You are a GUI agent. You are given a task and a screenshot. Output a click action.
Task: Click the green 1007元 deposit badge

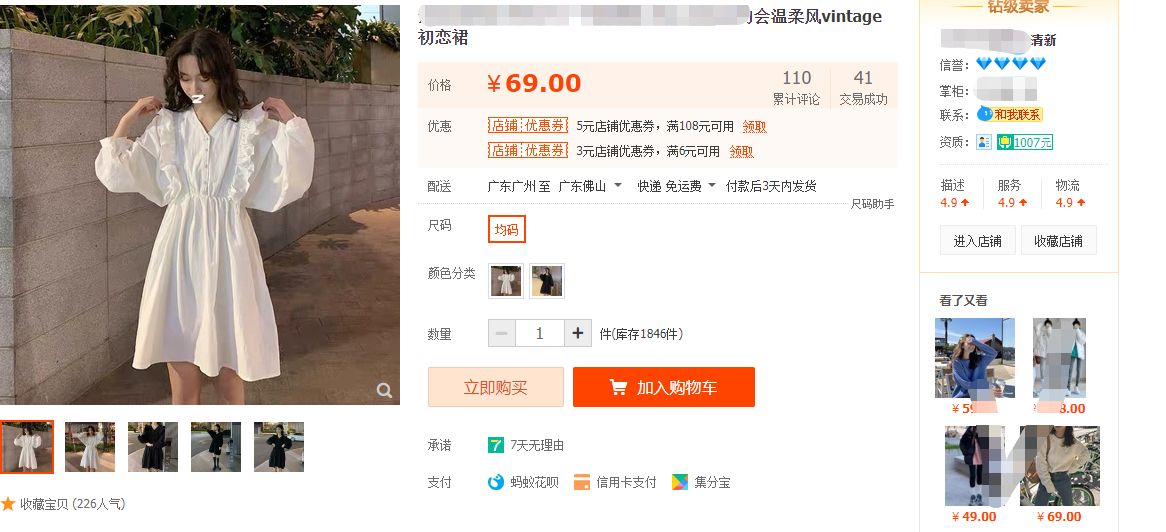(x=1025, y=142)
